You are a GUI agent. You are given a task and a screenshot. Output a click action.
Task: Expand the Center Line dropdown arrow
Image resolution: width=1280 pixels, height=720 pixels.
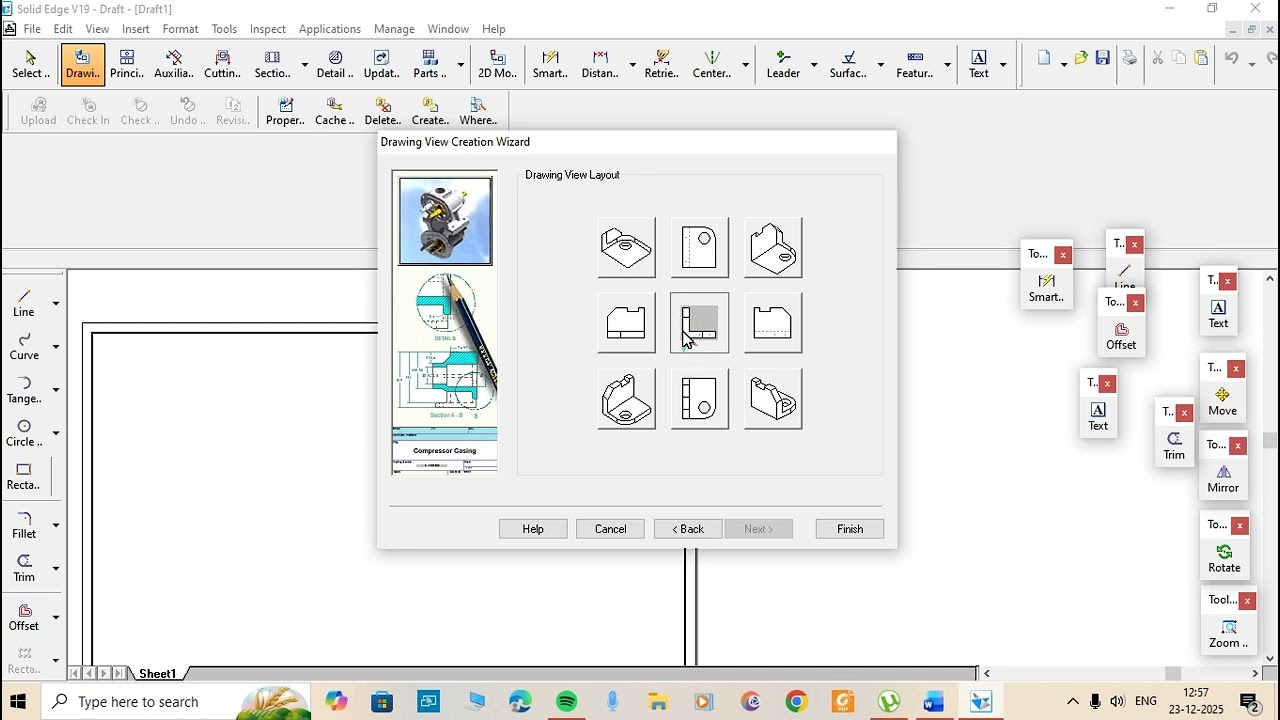click(x=745, y=65)
